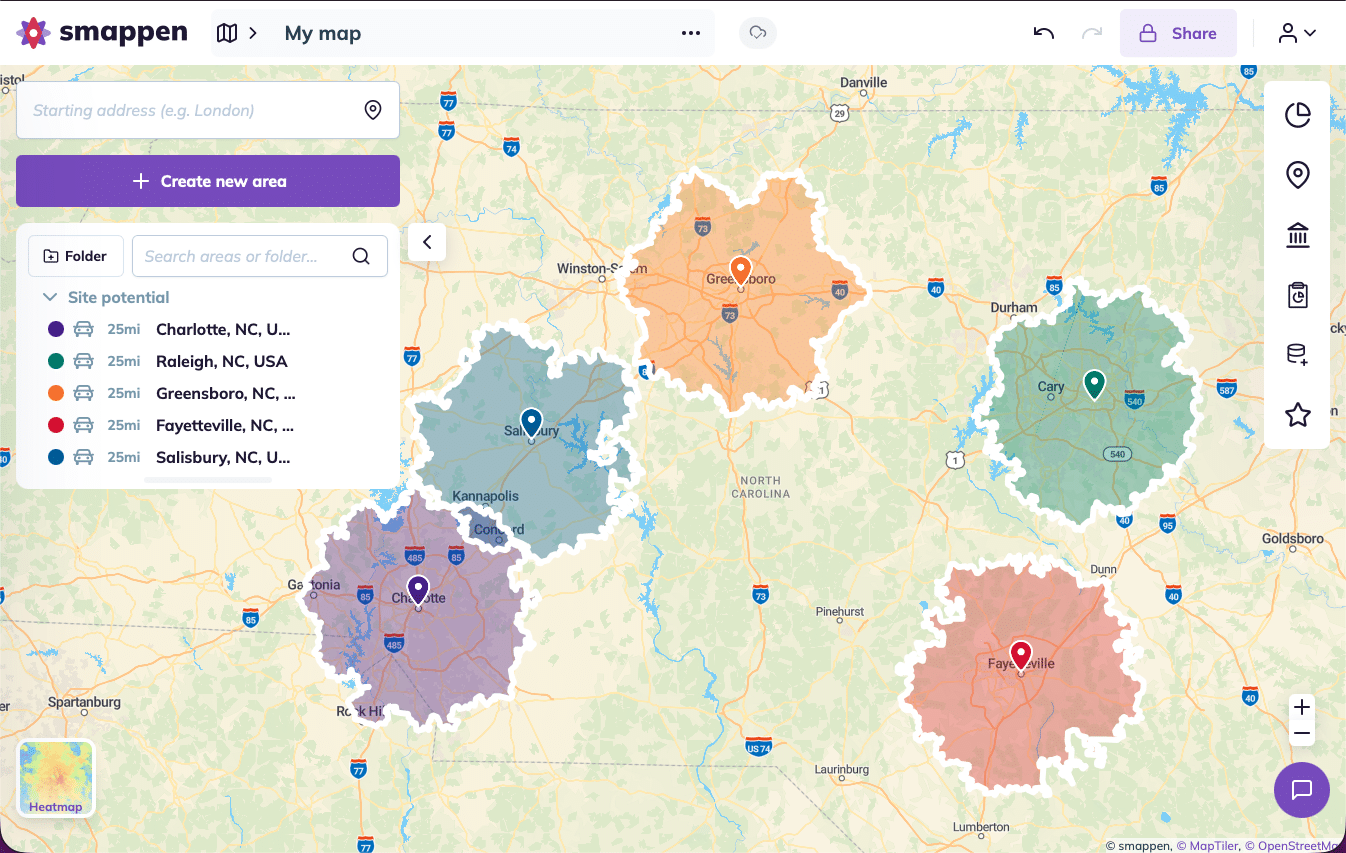Open the Heatmap preview thumbnail
The image size is (1346, 853).
tap(55, 777)
